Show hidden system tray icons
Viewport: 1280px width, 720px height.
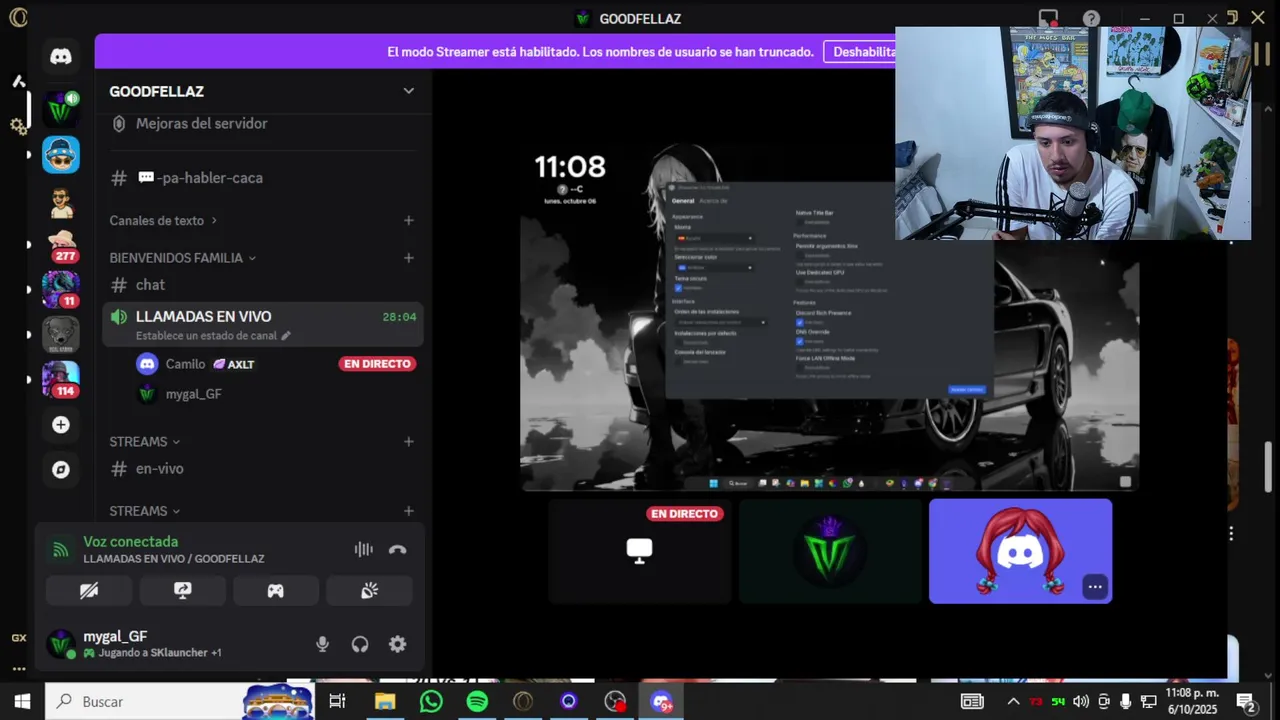(x=1013, y=701)
